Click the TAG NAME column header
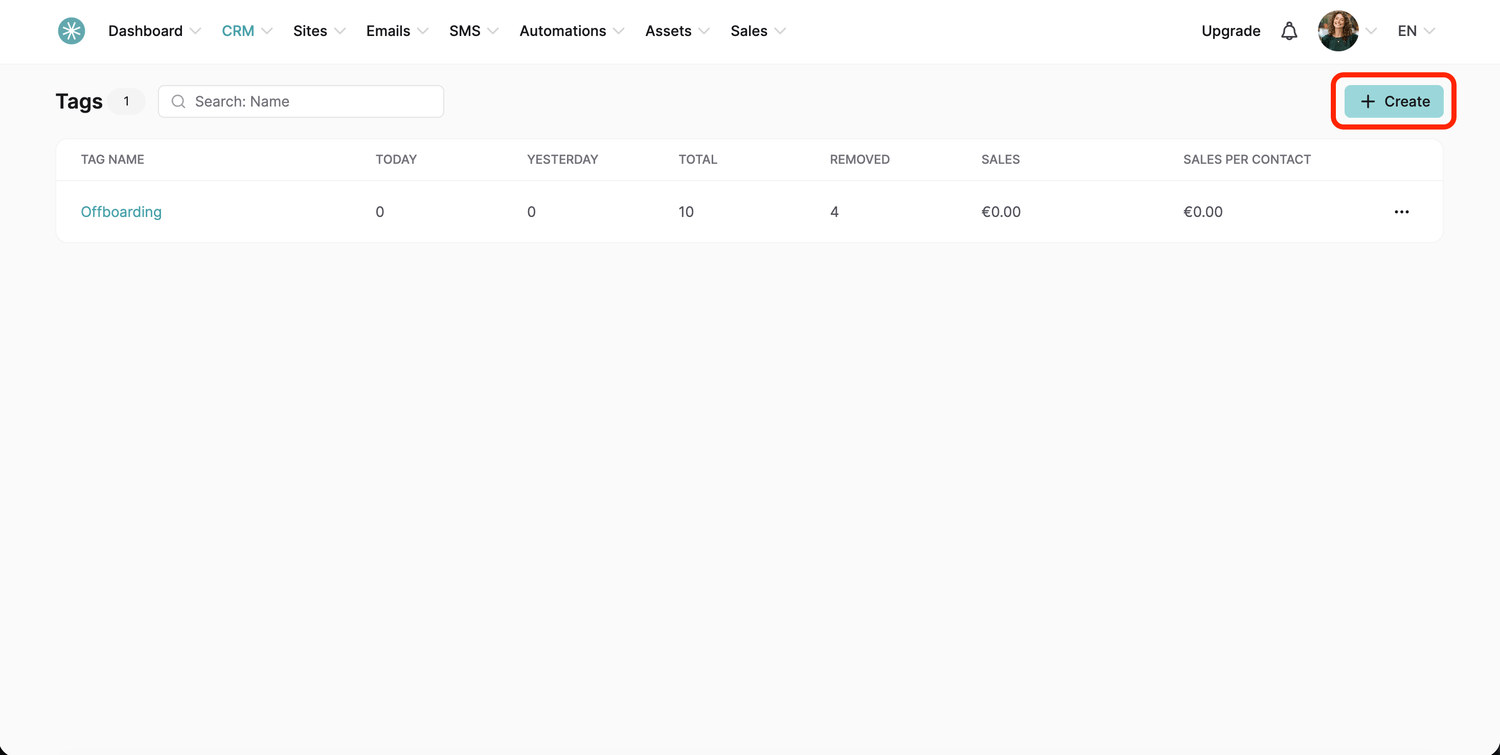Viewport: 1500px width, 755px height. tap(113, 160)
